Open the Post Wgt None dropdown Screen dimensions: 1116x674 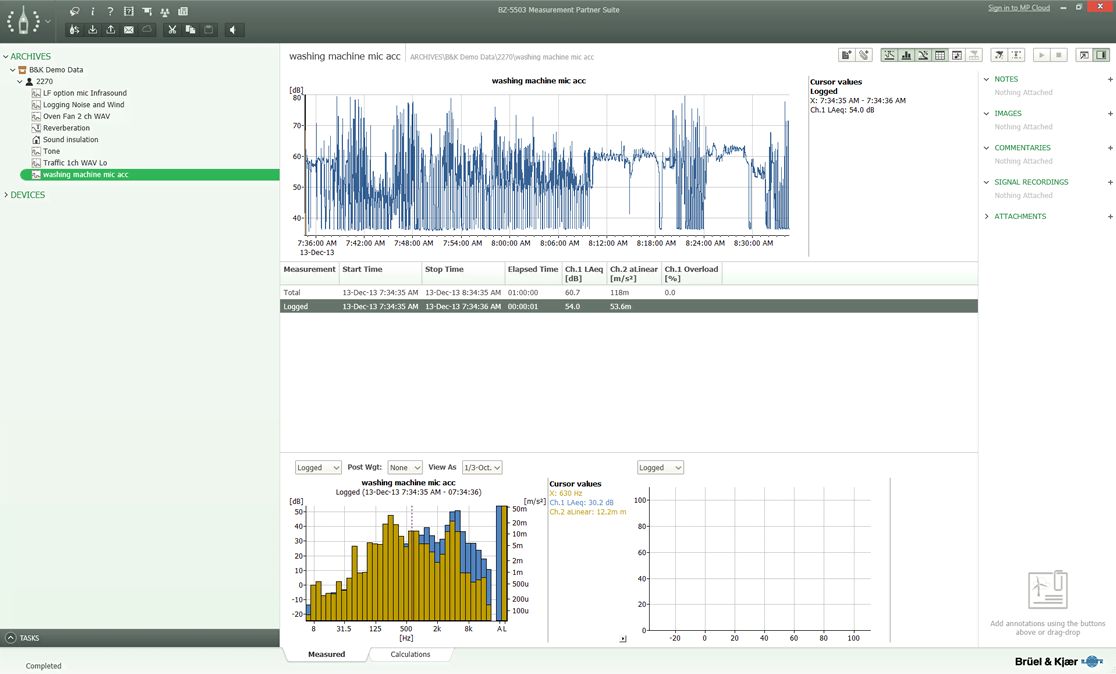point(405,468)
